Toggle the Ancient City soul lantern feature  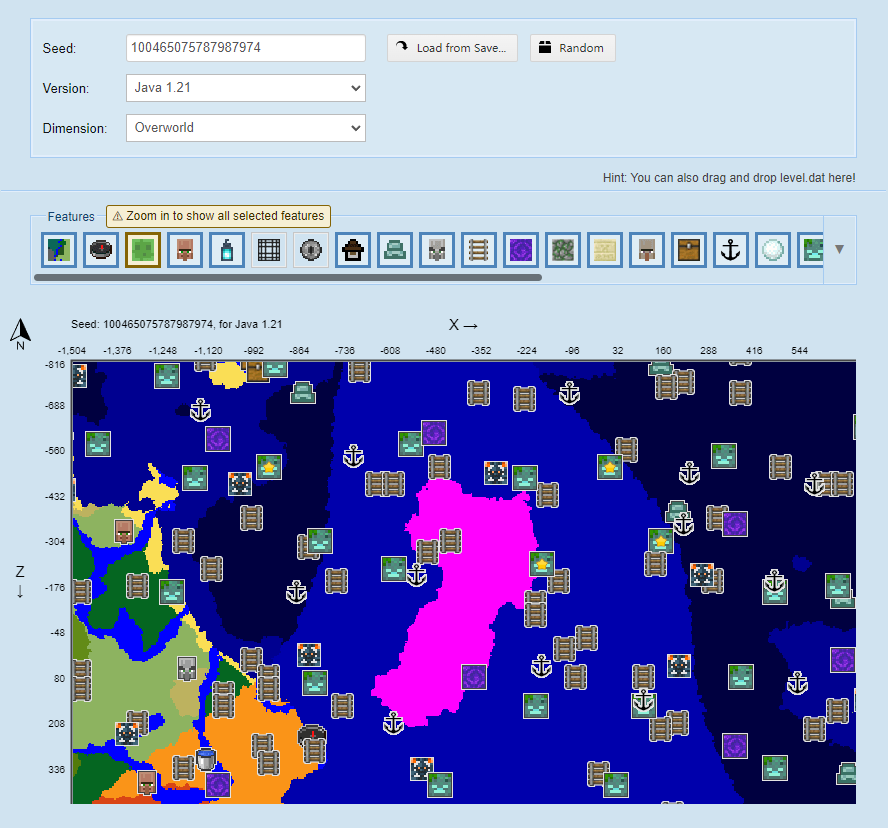[227, 250]
